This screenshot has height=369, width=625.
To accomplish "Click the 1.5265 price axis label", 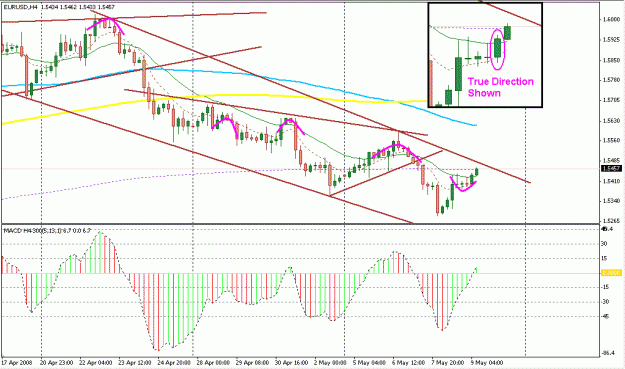I will coord(612,221).
